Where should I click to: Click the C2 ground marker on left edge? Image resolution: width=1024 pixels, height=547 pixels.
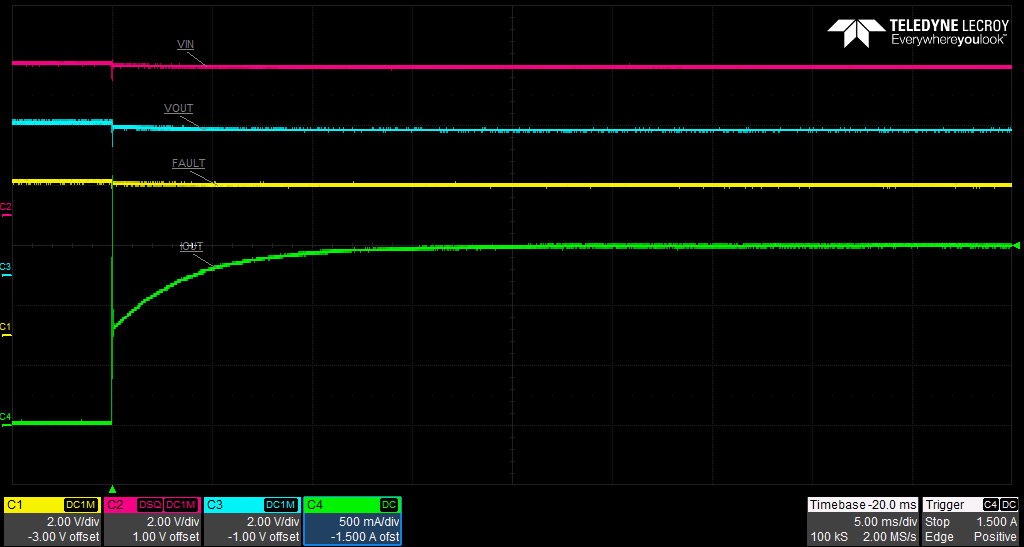tap(5, 208)
